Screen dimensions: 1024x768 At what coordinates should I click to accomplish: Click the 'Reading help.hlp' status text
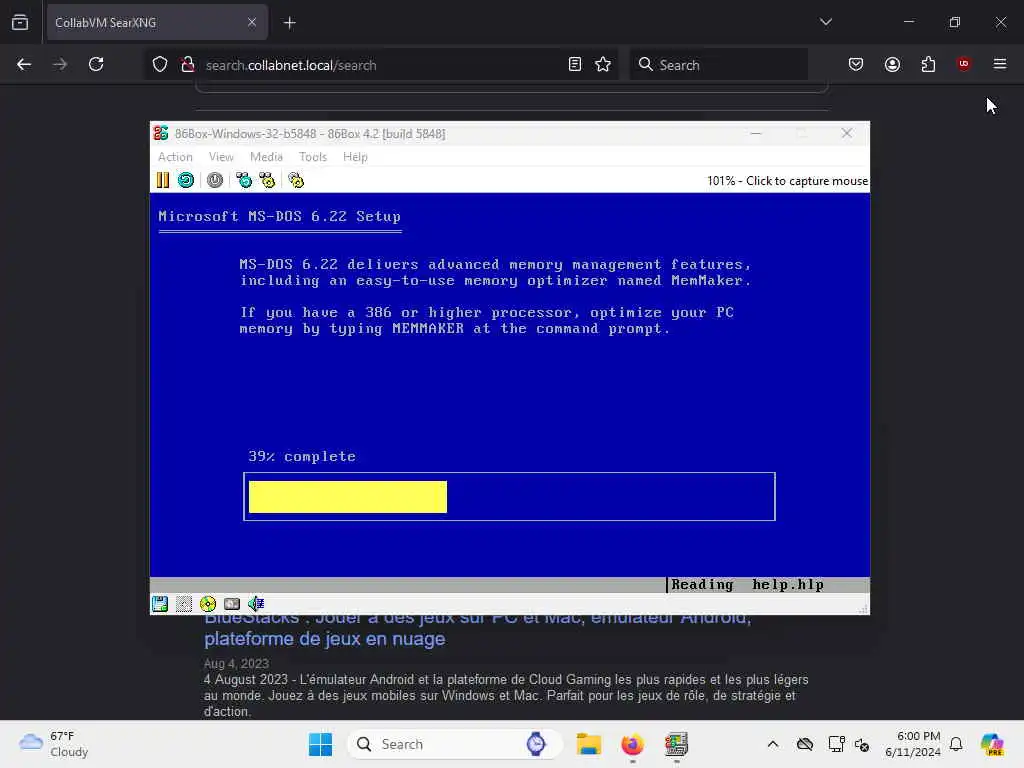point(747,584)
